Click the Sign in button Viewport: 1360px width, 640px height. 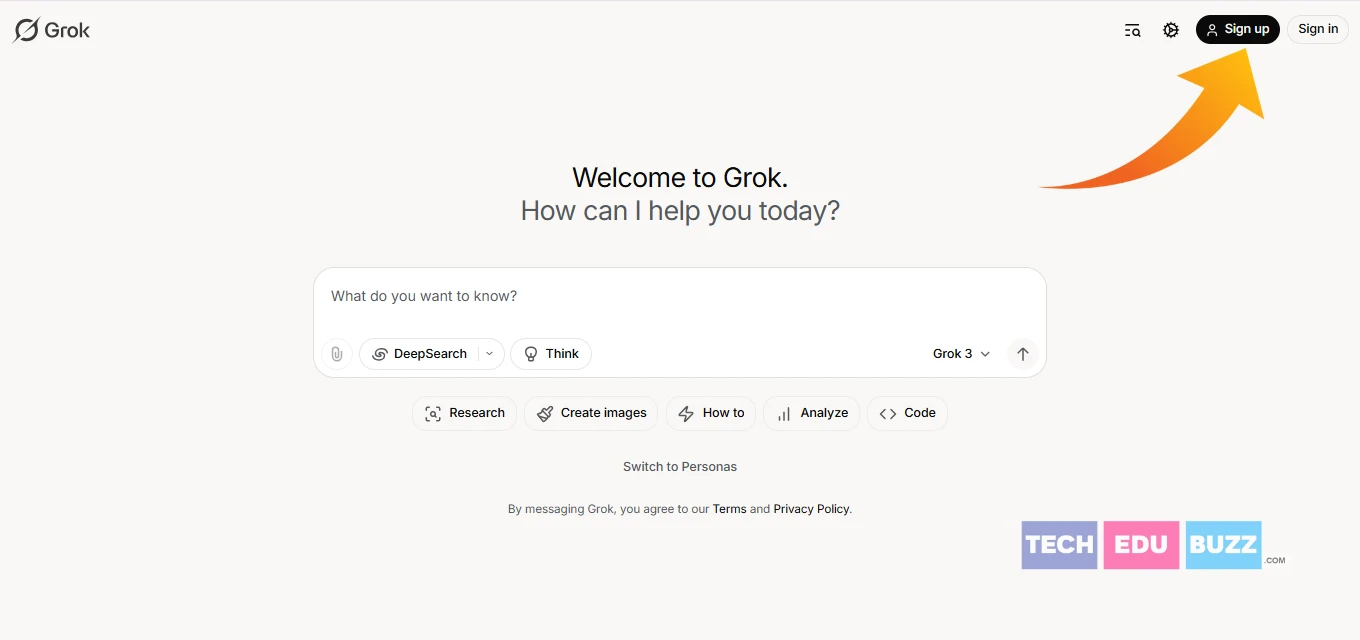click(x=1317, y=29)
